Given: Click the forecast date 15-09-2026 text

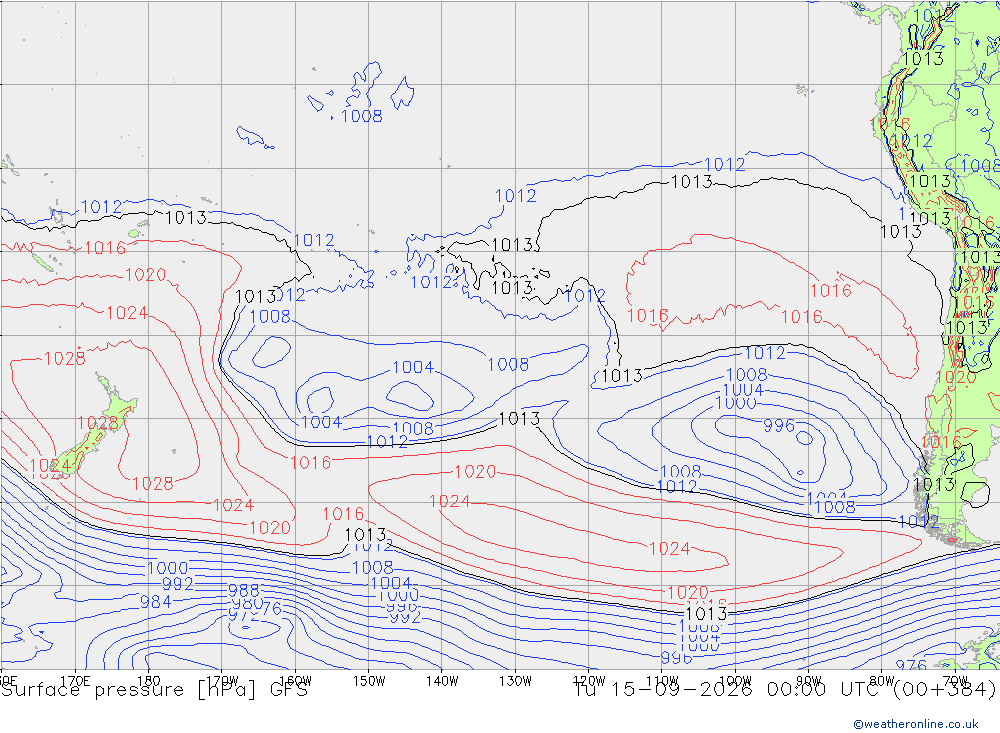Looking at the screenshot, I should 681,690.
